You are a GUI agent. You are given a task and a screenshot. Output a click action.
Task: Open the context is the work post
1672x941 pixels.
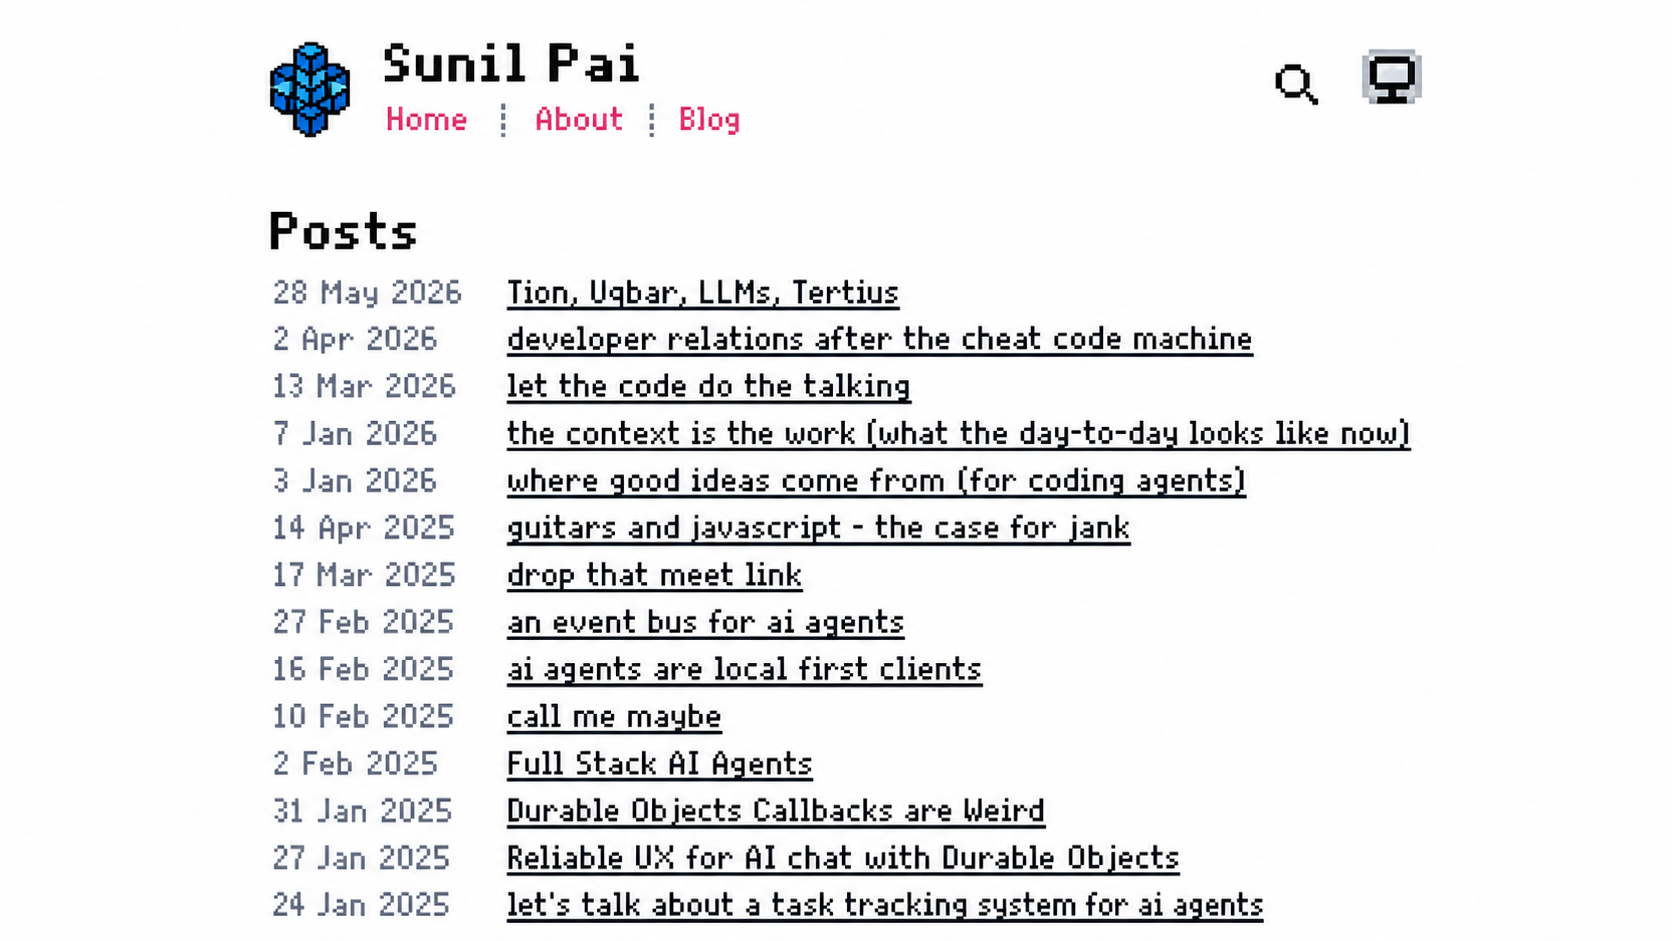(x=958, y=434)
